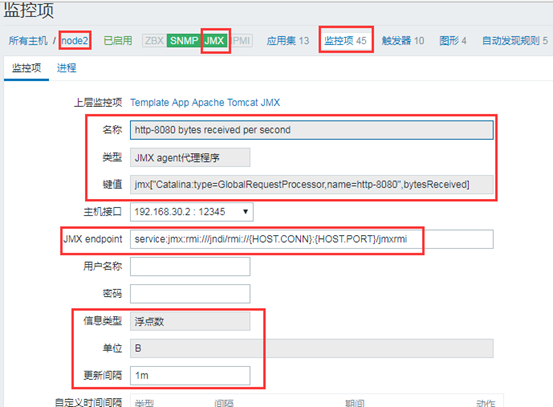Click the ZBX availability badge
553x407 pixels.
[154, 41]
